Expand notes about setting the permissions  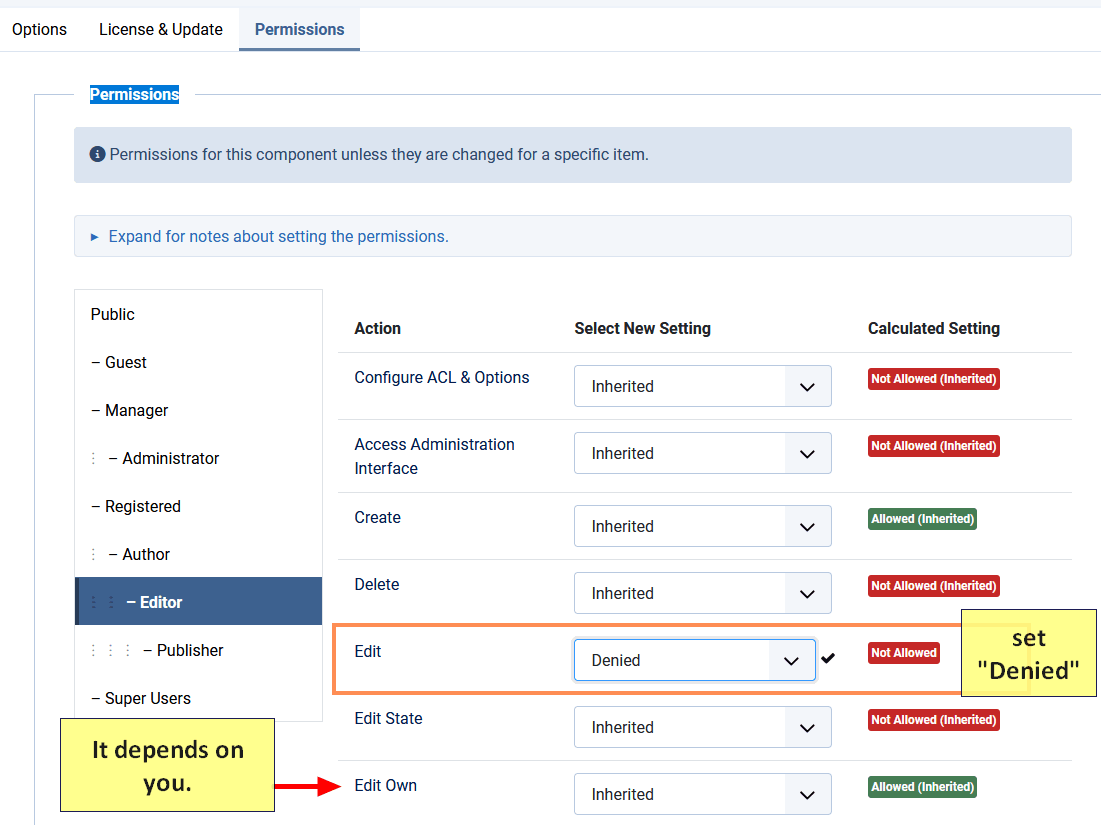tap(278, 237)
